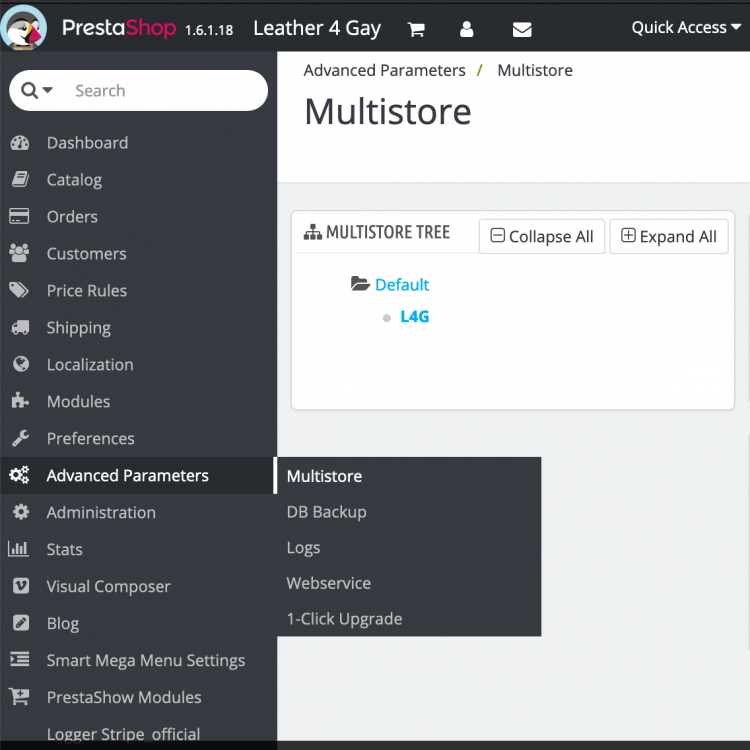Click the Advanced Parameters gears icon
Image resolution: width=750 pixels, height=750 pixels.
pyautogui.click(x=19, y=474)
